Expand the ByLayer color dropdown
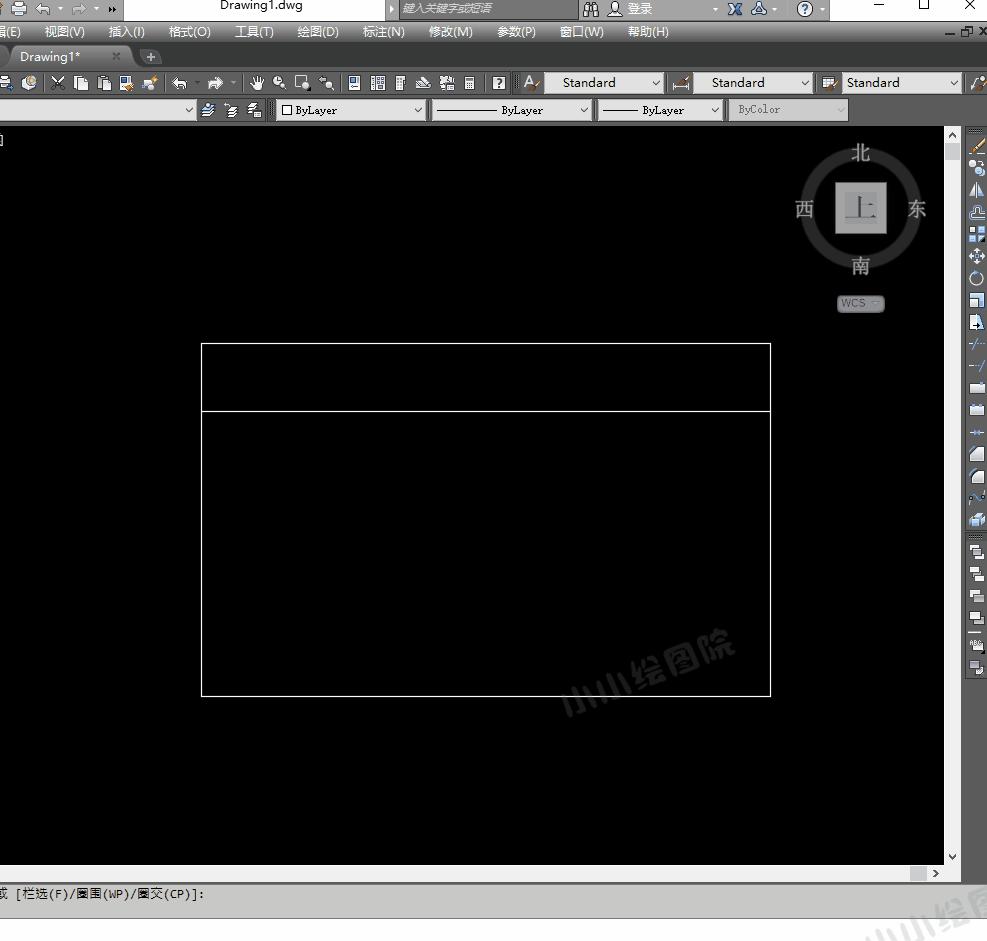This screenshot has width=987, height=941. [x=351, y=110]
